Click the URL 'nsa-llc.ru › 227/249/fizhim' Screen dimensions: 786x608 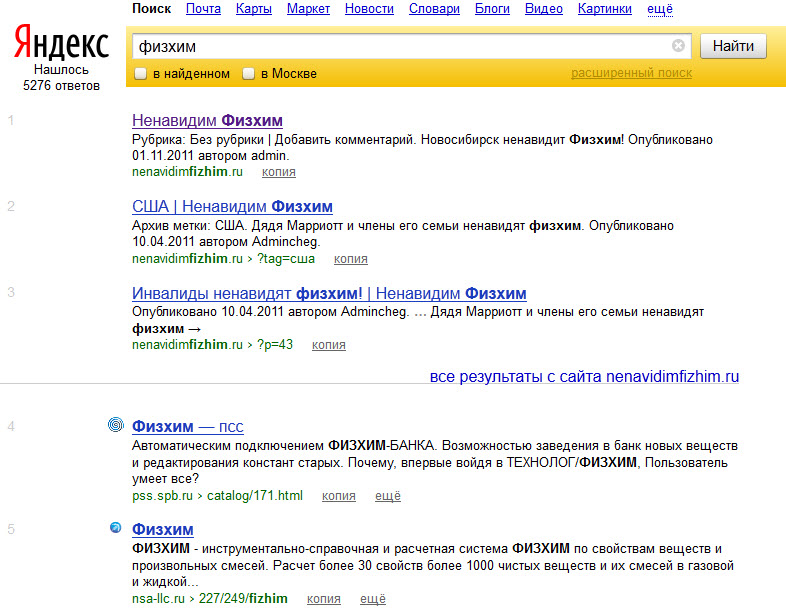pos(210,598)
